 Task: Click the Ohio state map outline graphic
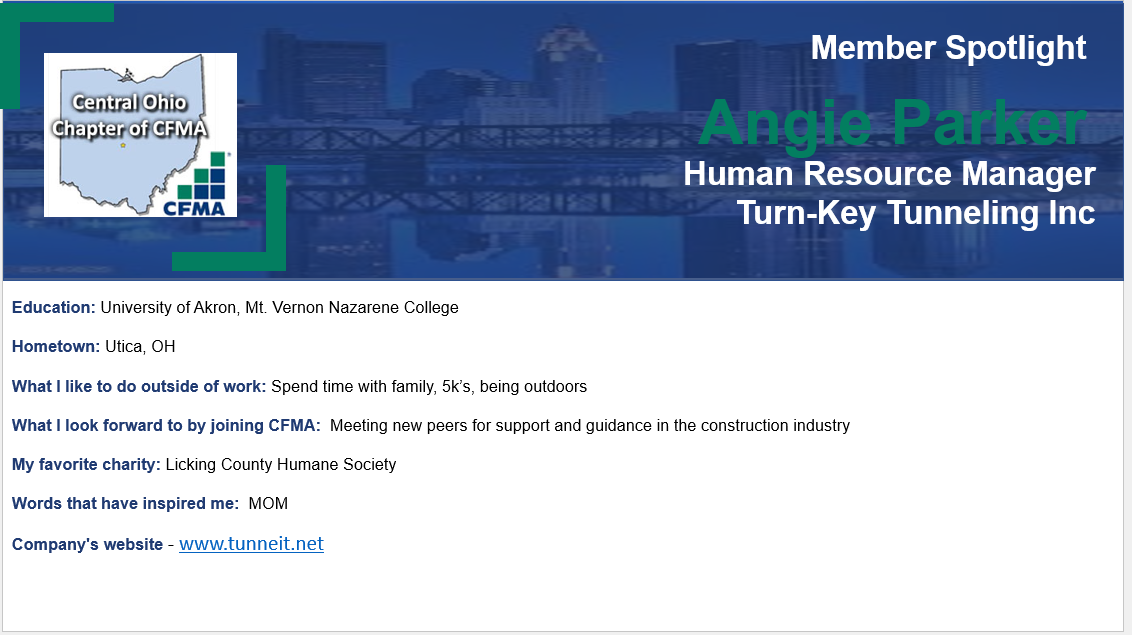[130, 133]
